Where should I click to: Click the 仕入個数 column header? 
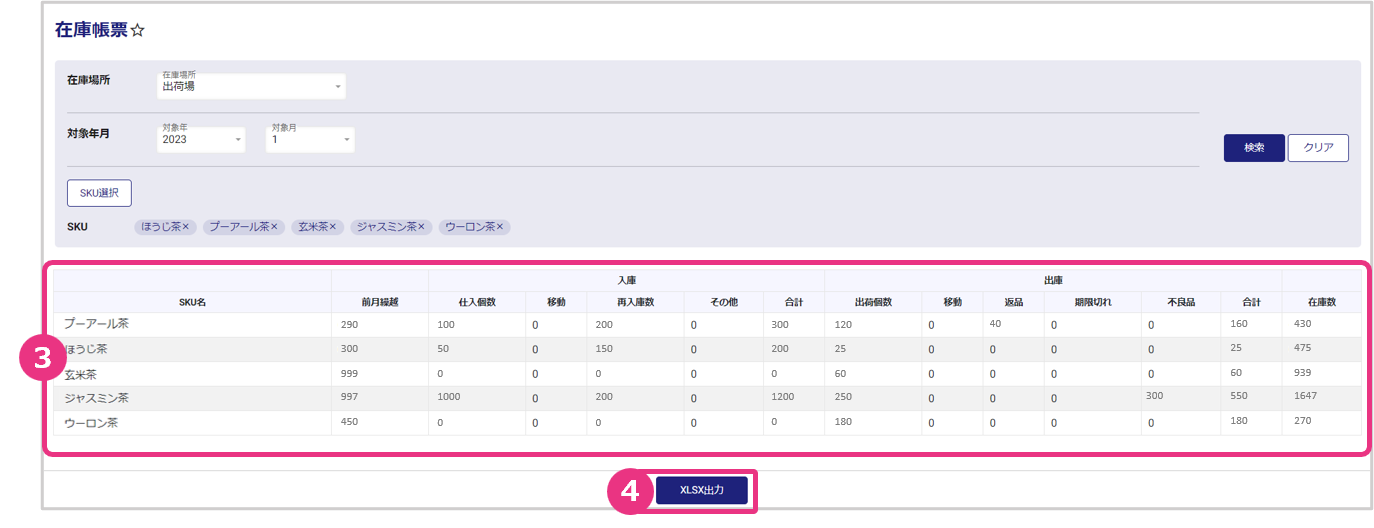(x=477, y=301)
